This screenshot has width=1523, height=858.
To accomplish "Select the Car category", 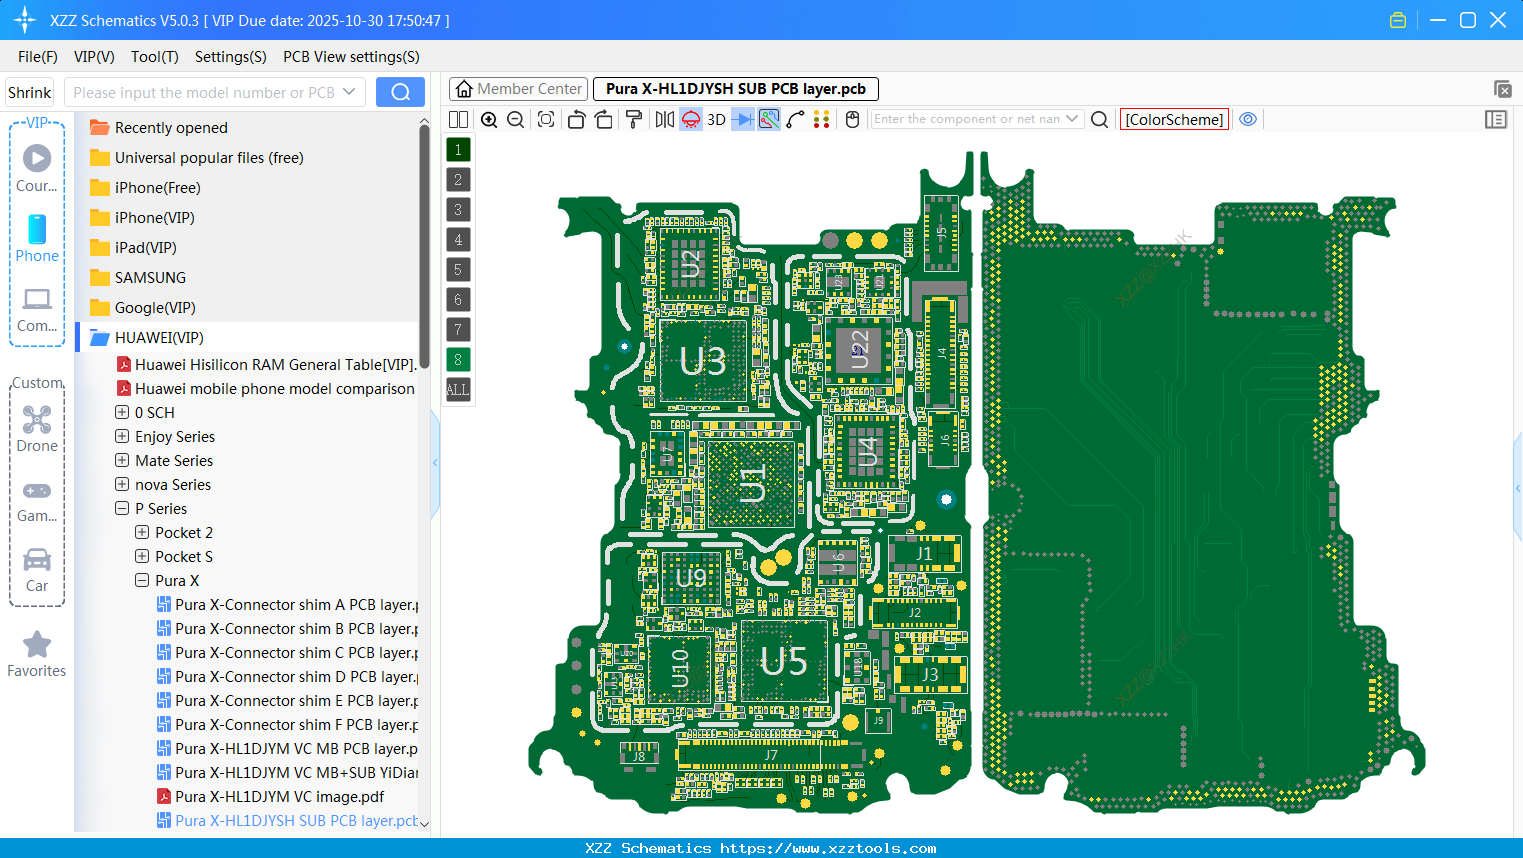I will coord(37,569).
